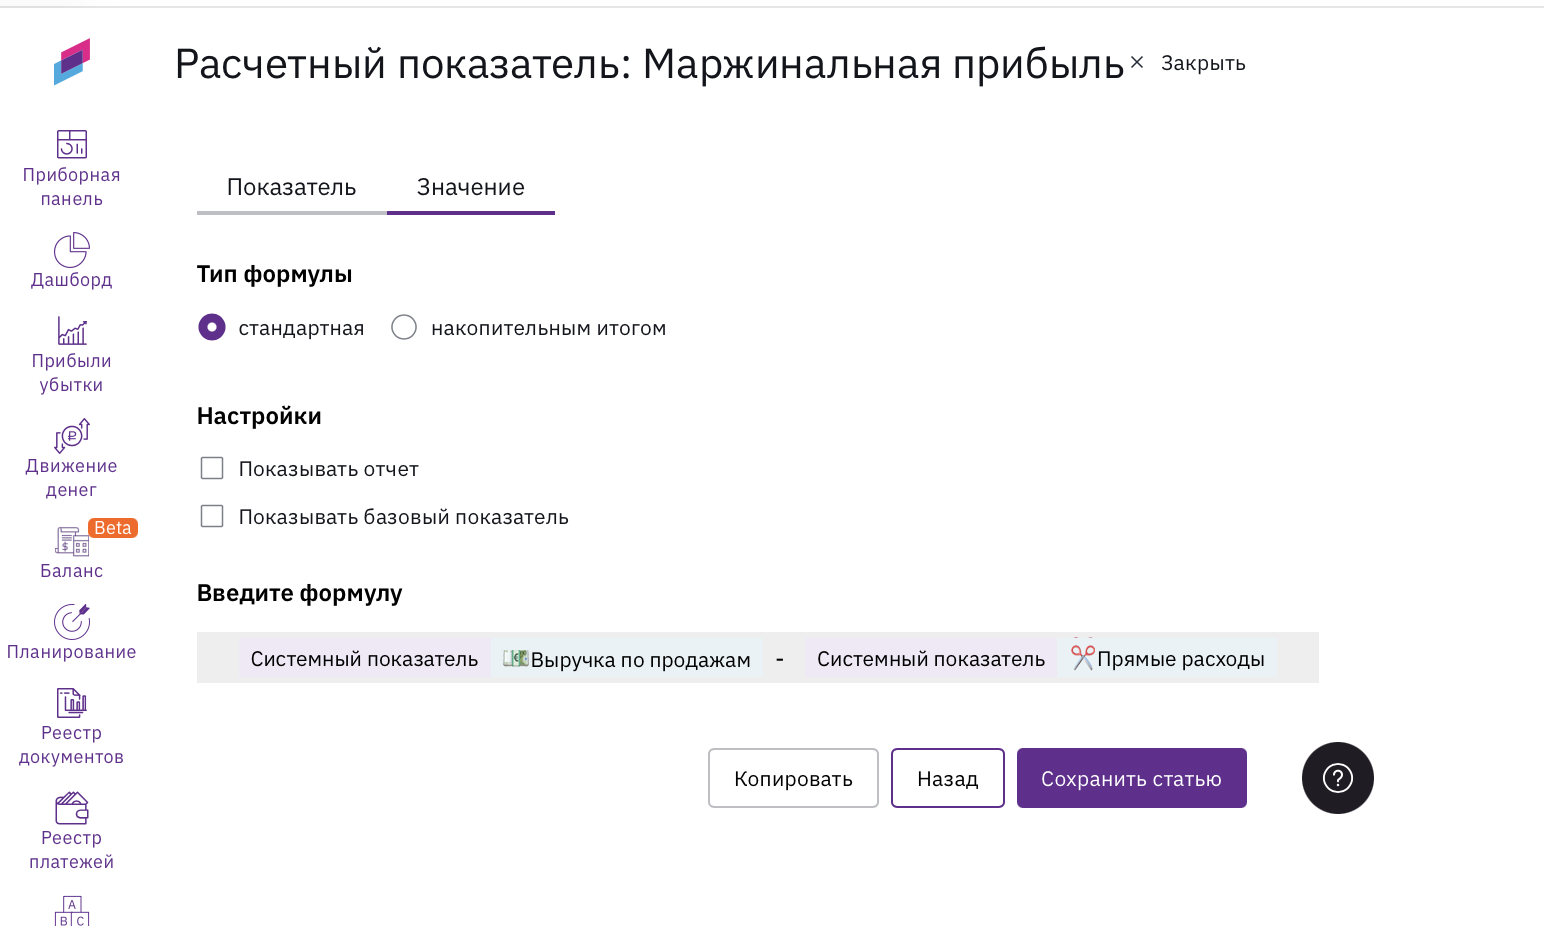Open the Планирование target icon
Viewport: 1544px width, 926px height.
[x=71, y=622]
